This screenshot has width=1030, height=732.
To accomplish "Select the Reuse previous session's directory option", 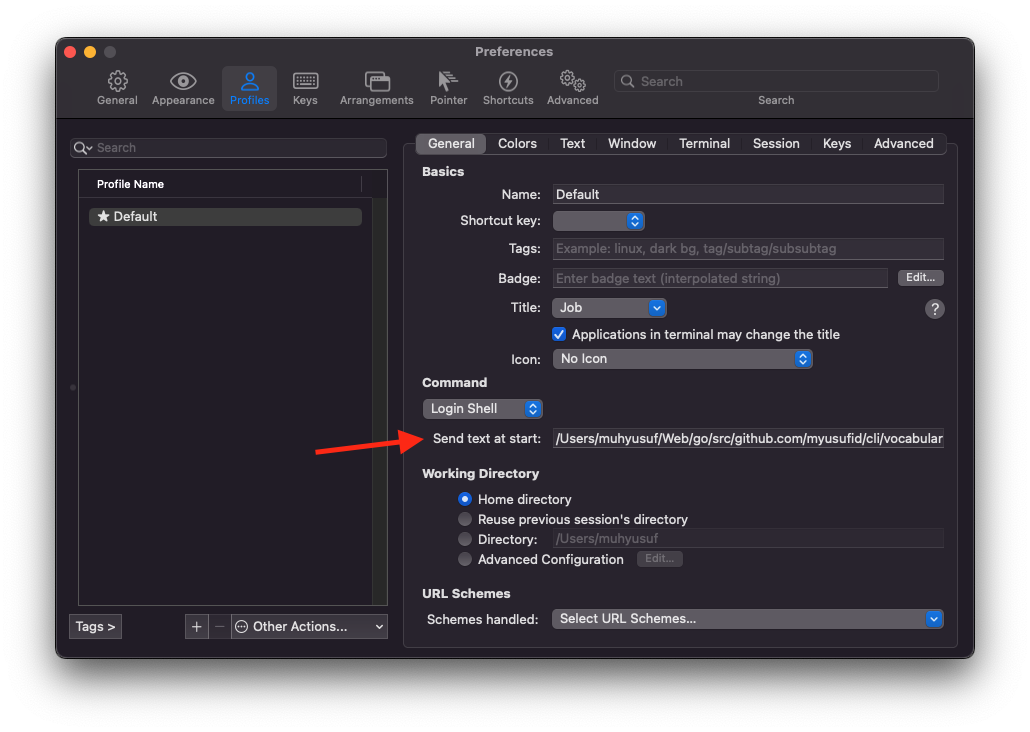I will (x=465, y=519).
